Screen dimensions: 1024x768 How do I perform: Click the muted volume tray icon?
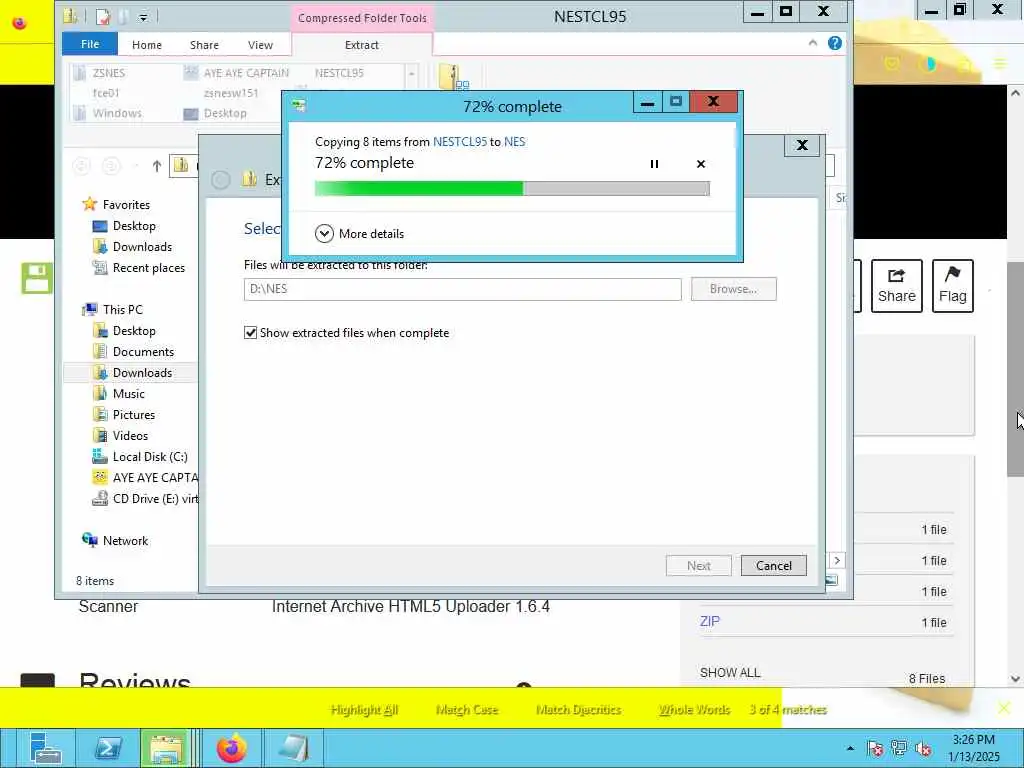(x=923, y=748)
